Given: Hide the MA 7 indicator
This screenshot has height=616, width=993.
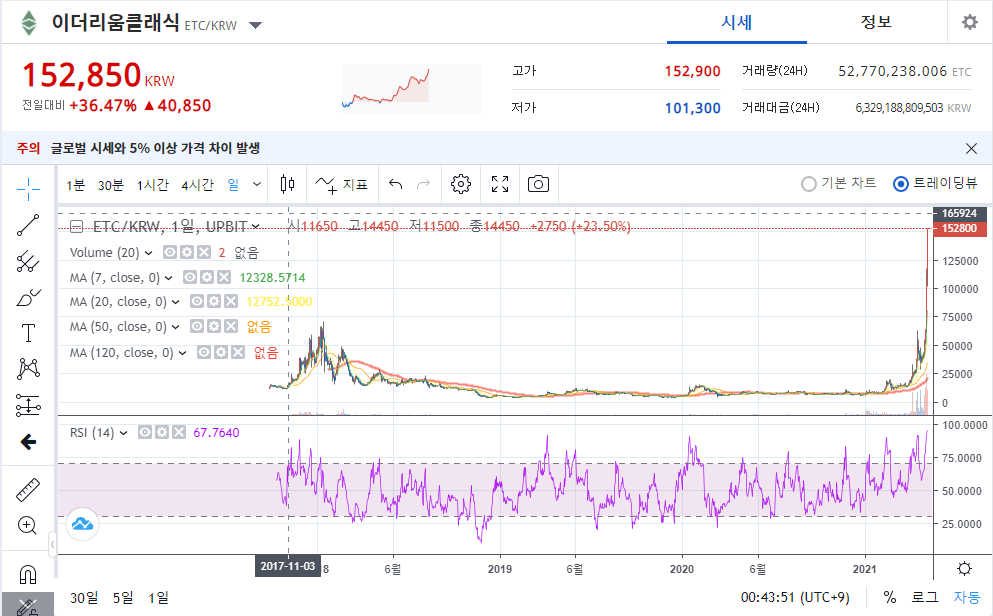Looking at the screenshot, I should click(x=190, y=277).
